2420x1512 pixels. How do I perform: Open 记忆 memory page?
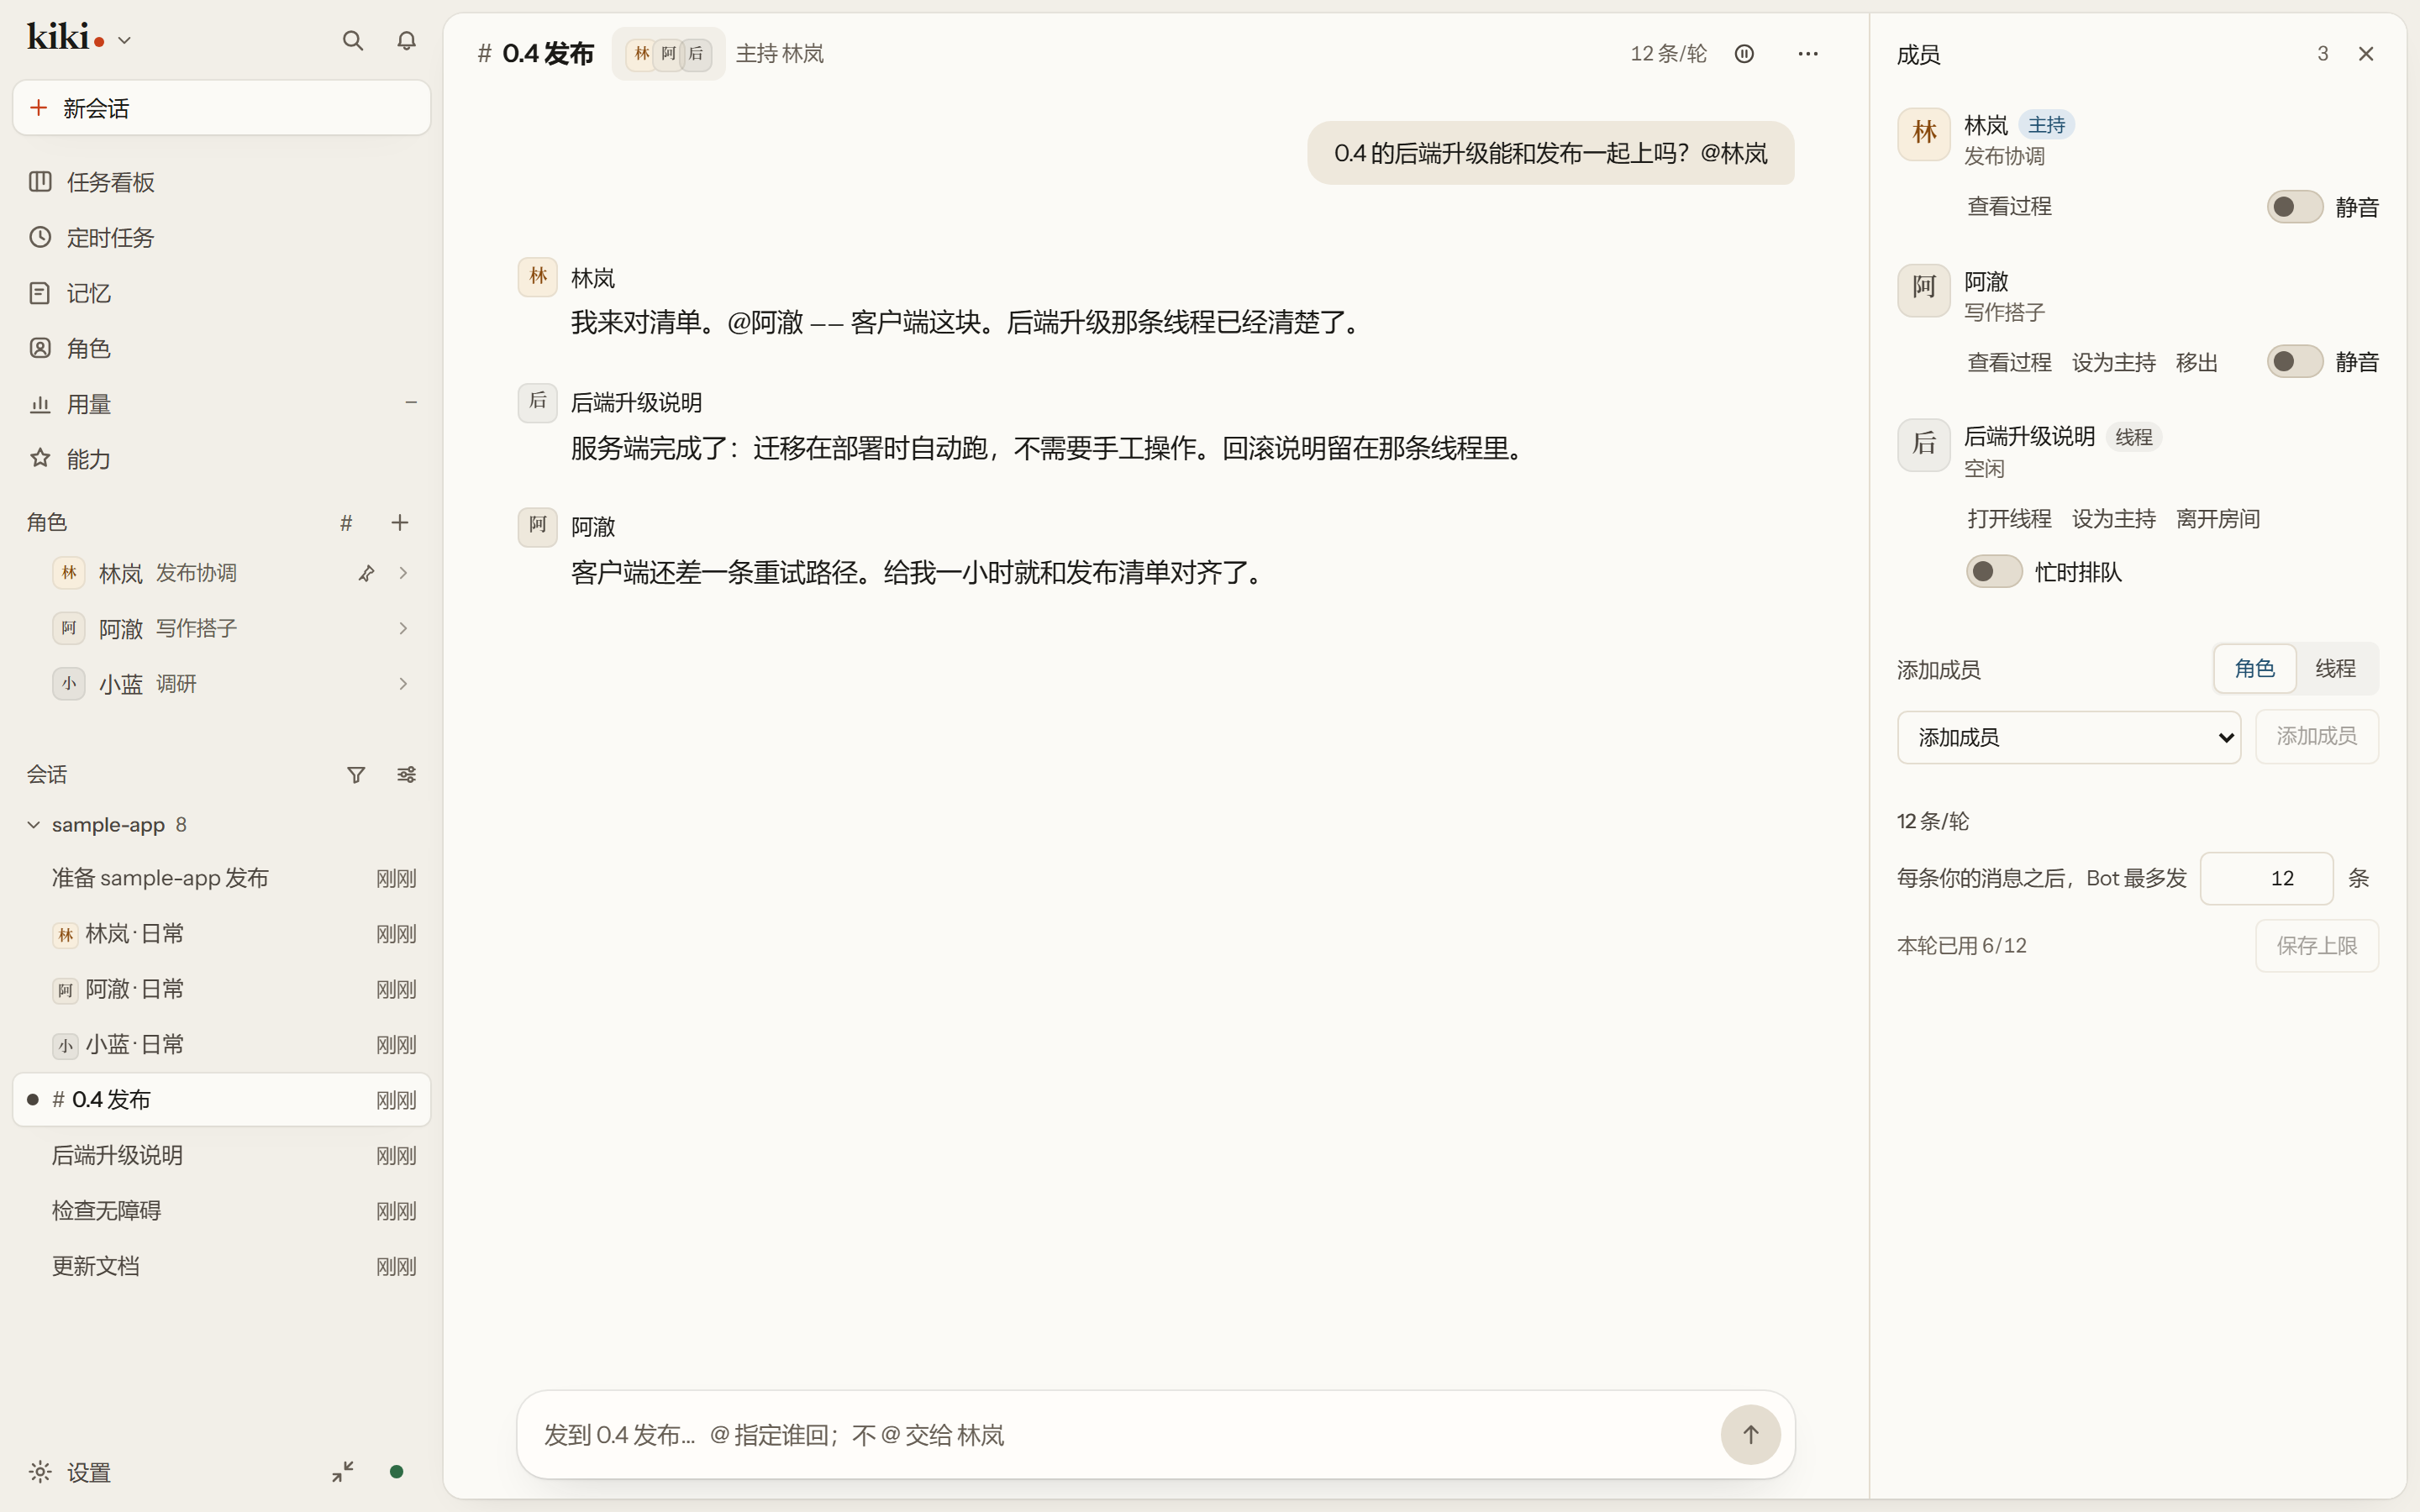coord(221,293)
